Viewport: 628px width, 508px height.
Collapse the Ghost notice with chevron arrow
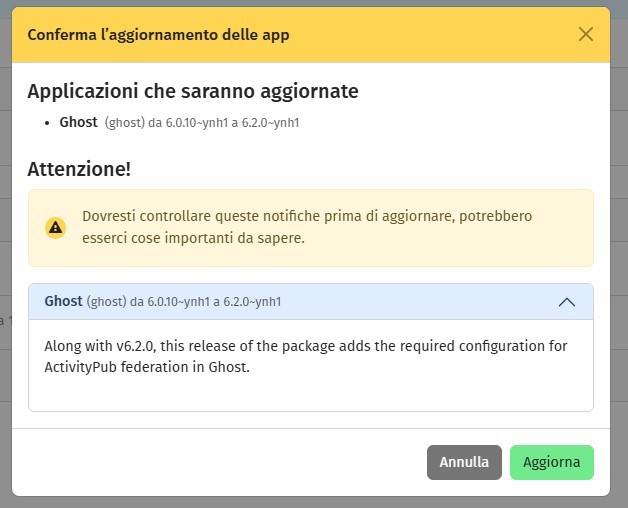tap(566, 301)
